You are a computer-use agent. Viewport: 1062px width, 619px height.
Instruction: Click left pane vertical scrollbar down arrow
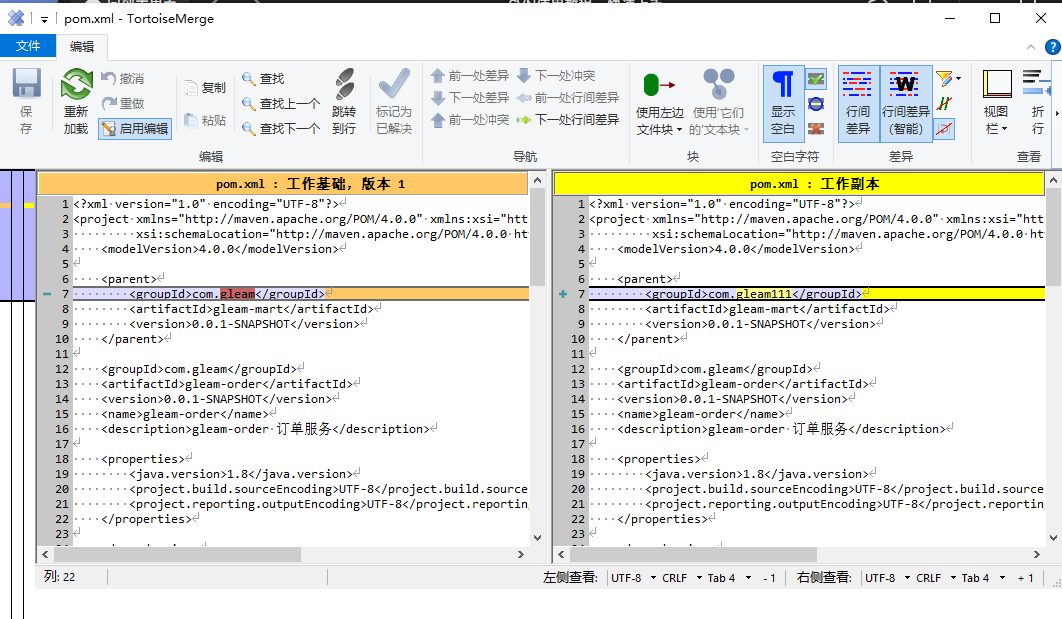tap(537, 538)
